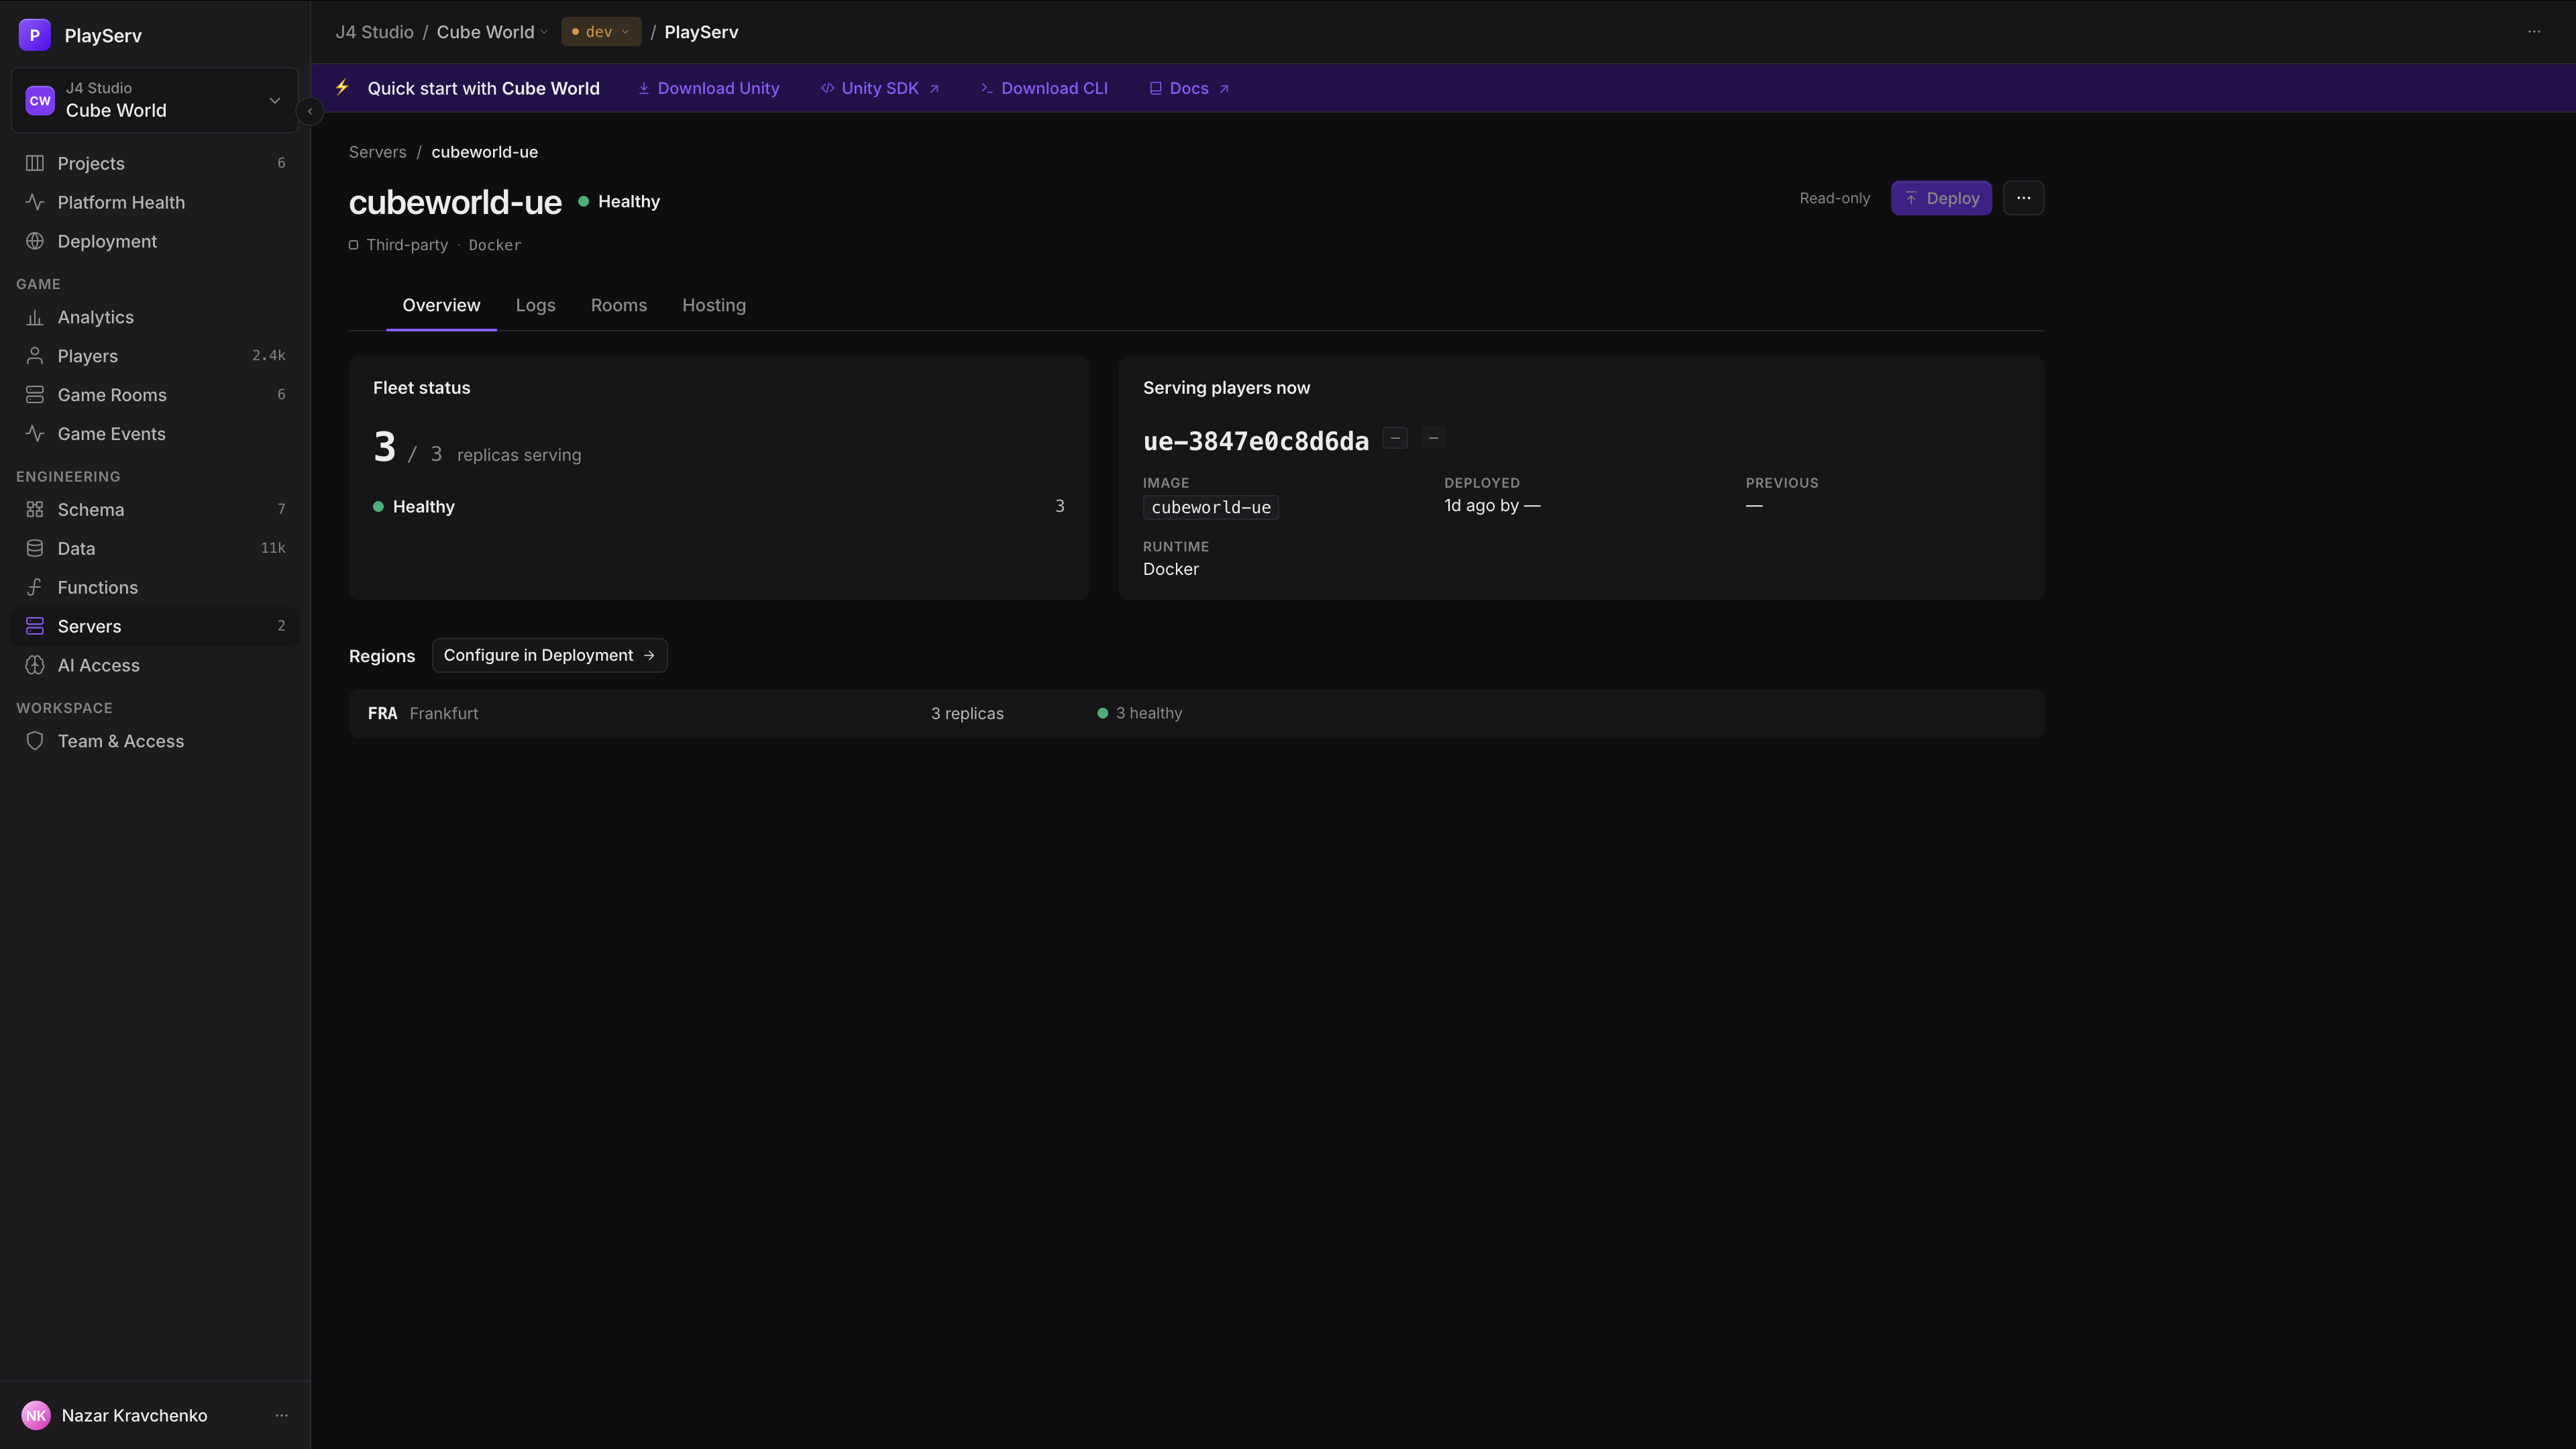2576x1449 pixels.
Task: Open options menu next to Nazar Kravchenko
Action: point(282,1415)
